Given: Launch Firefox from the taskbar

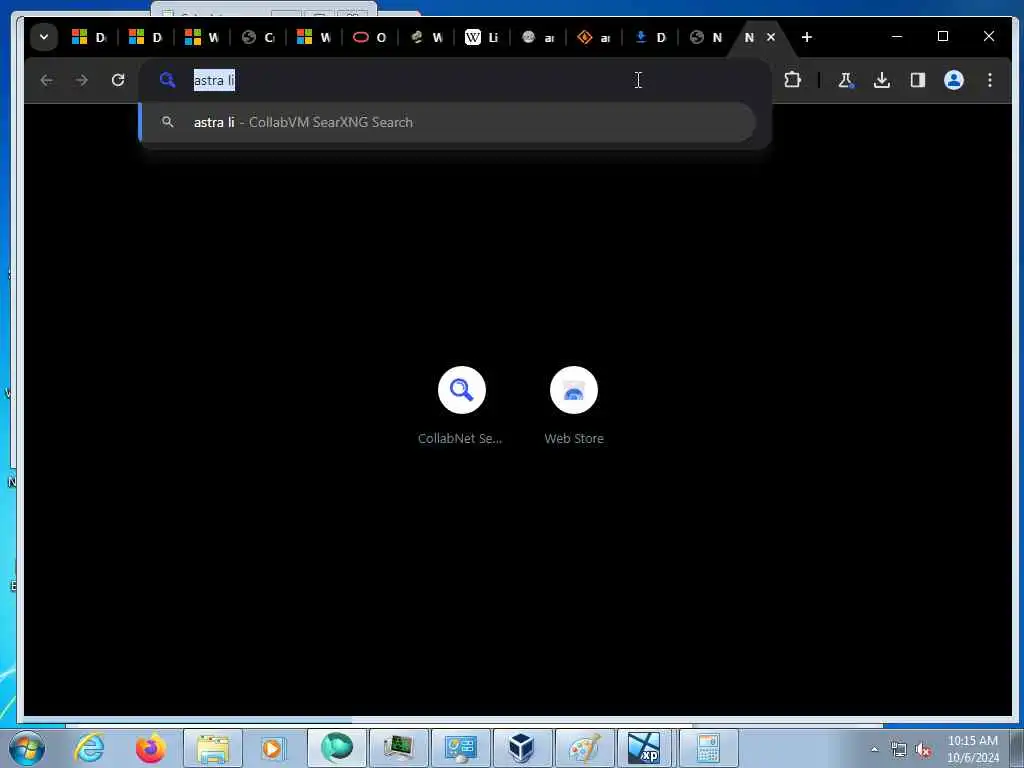Looking at the screenshot, I should point(151,748).
